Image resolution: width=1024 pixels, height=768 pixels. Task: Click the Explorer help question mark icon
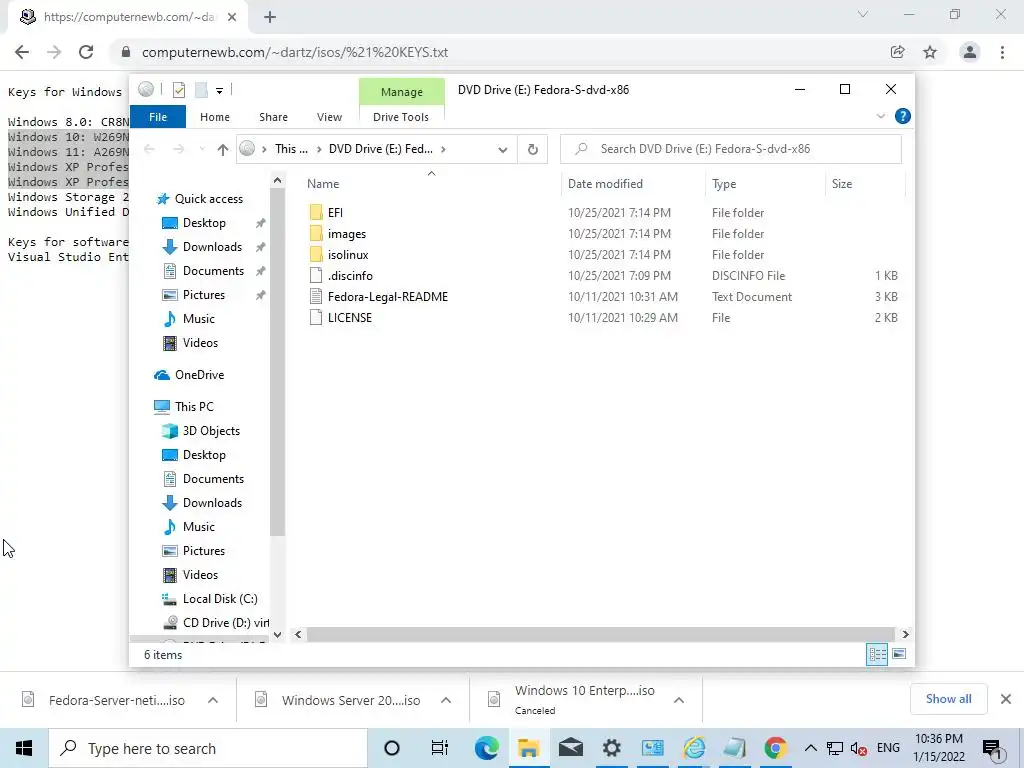click(903, 116)
